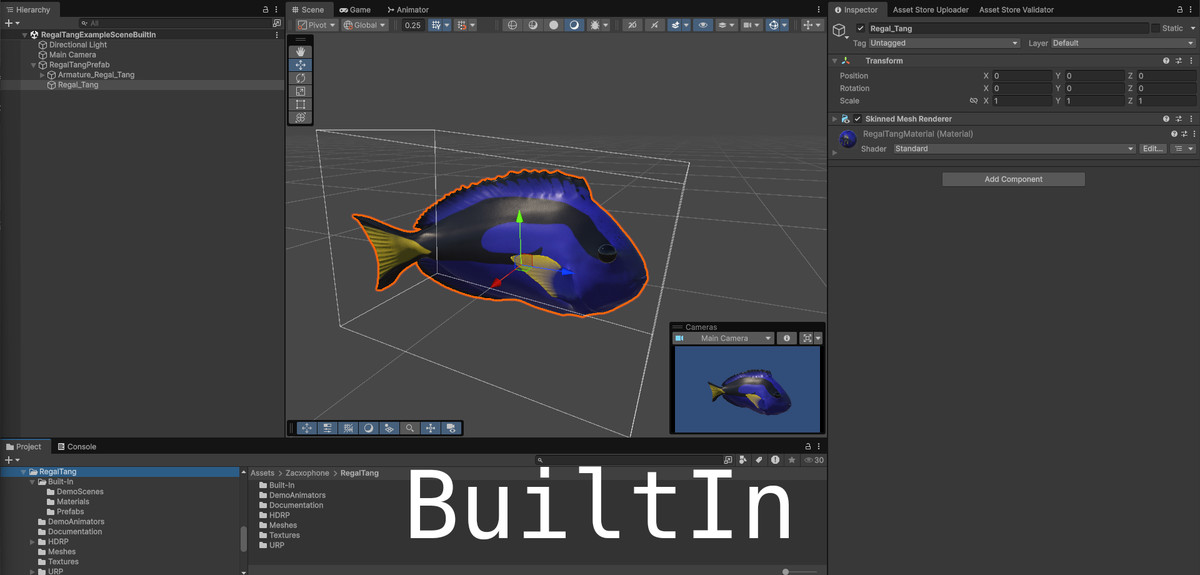The height and width of the screenshot is (575, 1200).
Task: Open the Asset Store Uploader tab
Action: click(x=930, y=9)
